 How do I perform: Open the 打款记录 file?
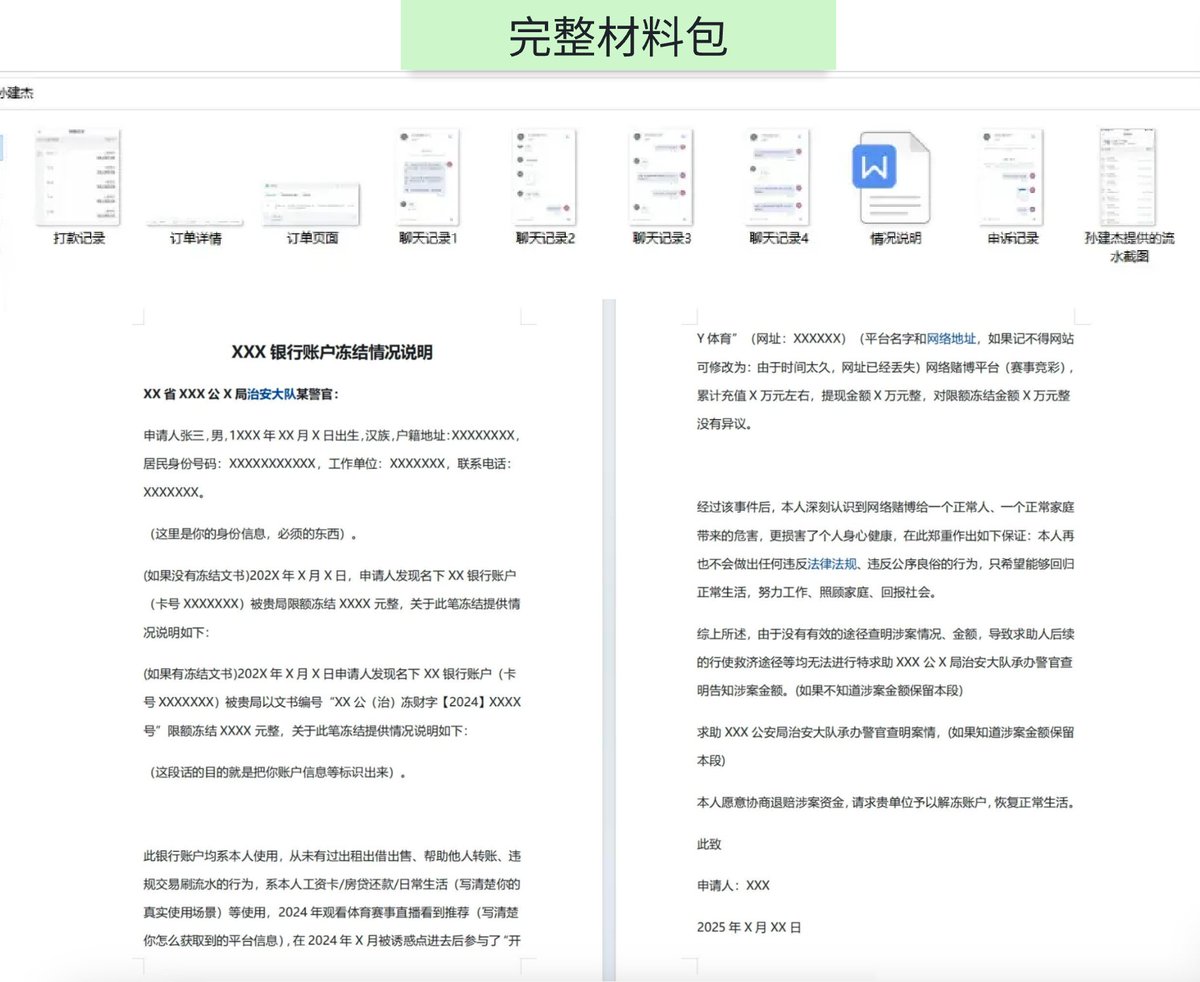point(78,180)
